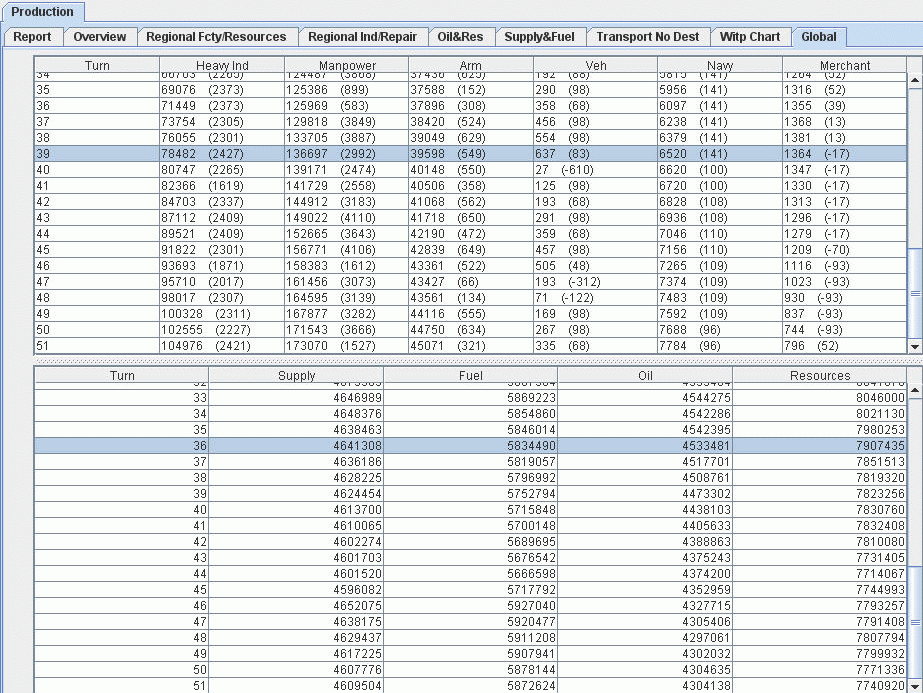Screen dimensions: 923x693
Task: Click the Resources column header
Action: (820, 375)
